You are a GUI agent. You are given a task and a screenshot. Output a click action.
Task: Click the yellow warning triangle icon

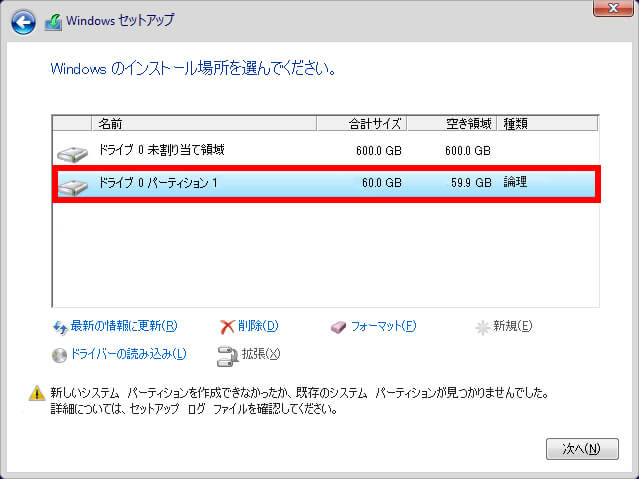36,394
